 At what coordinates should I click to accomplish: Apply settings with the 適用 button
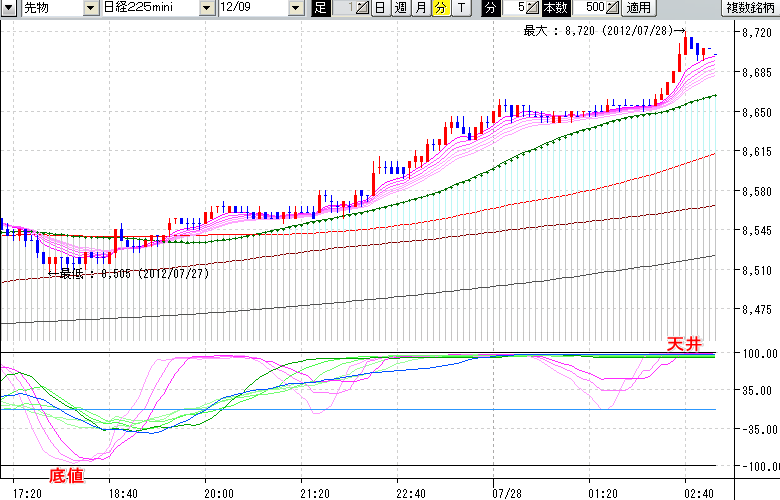(638, 7)
